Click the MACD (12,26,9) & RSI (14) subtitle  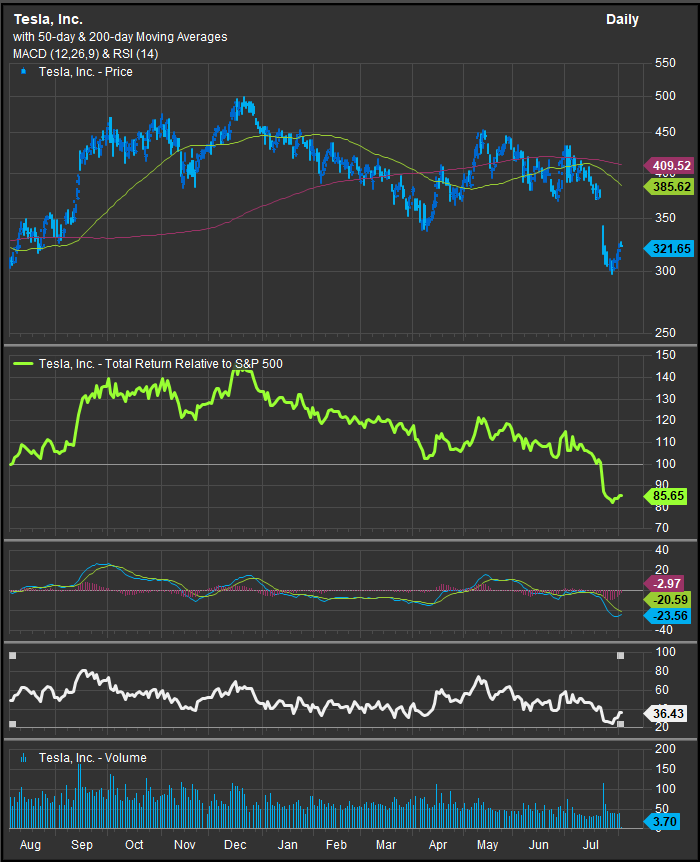(x=85, y=54)
